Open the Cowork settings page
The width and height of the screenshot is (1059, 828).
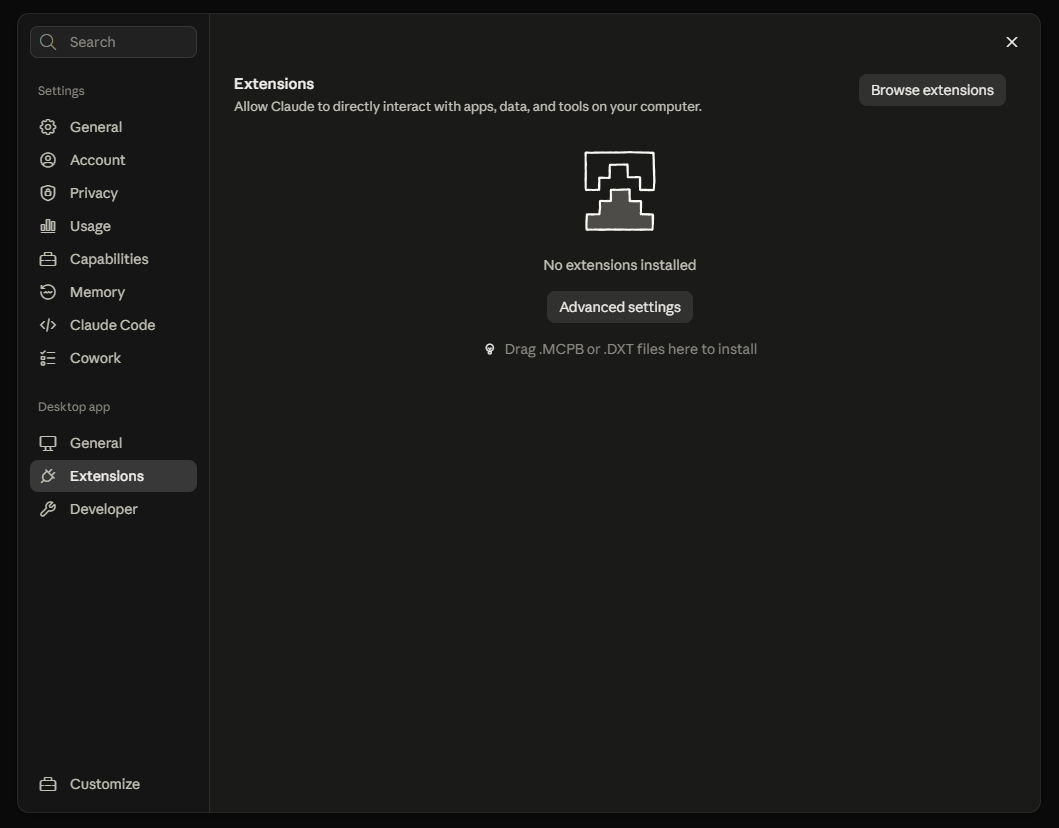113,359
